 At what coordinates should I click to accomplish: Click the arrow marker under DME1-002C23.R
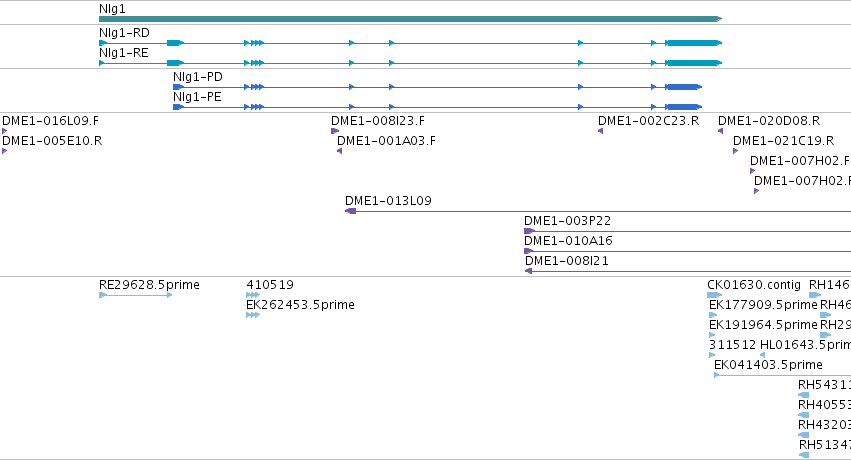pos(600,131)
